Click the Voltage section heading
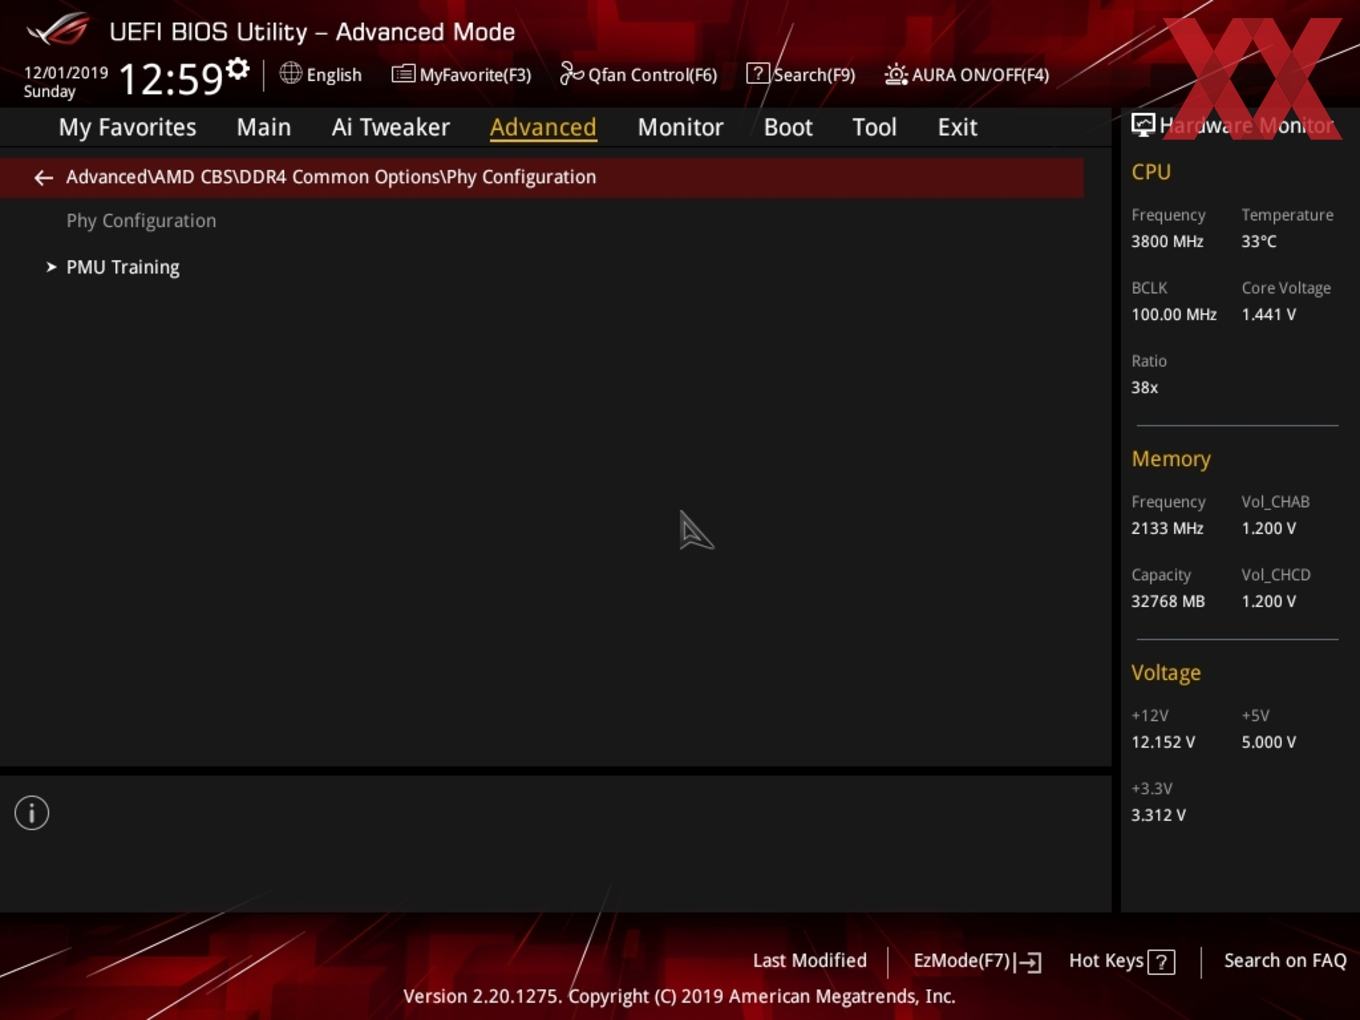 pos(1166,673)
